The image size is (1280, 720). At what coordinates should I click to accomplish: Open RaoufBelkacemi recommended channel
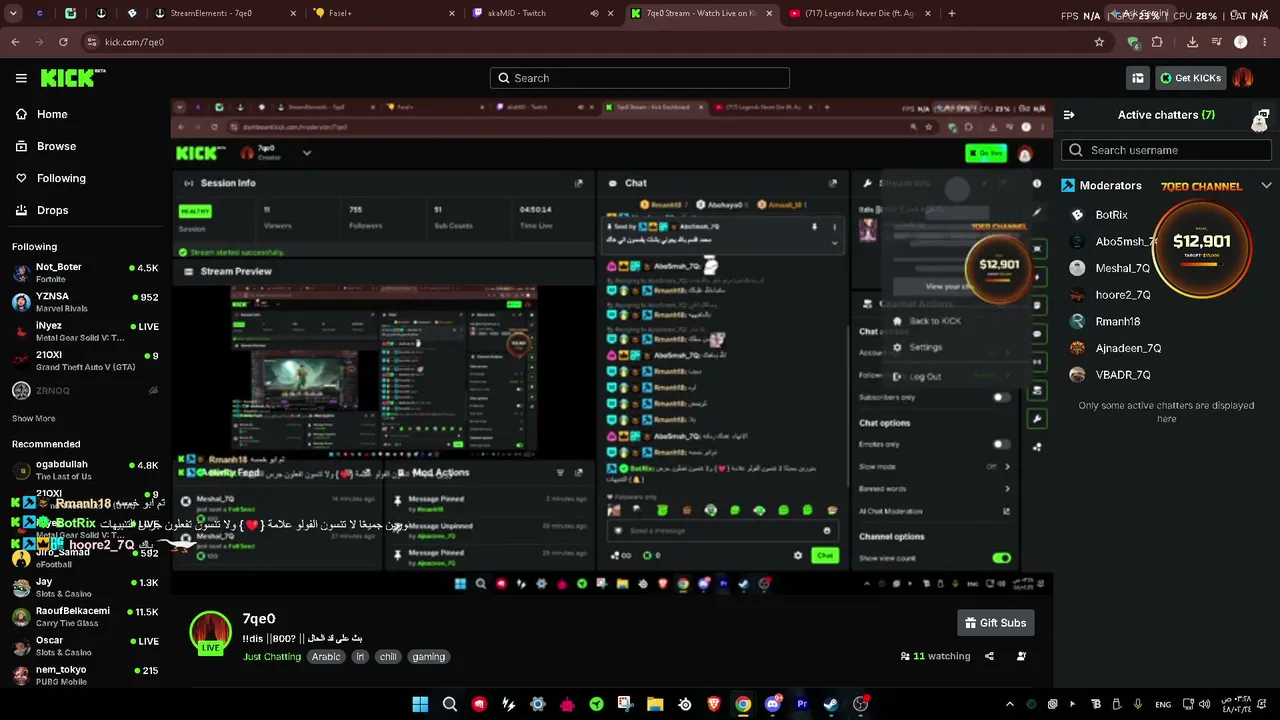pos(85,617)
